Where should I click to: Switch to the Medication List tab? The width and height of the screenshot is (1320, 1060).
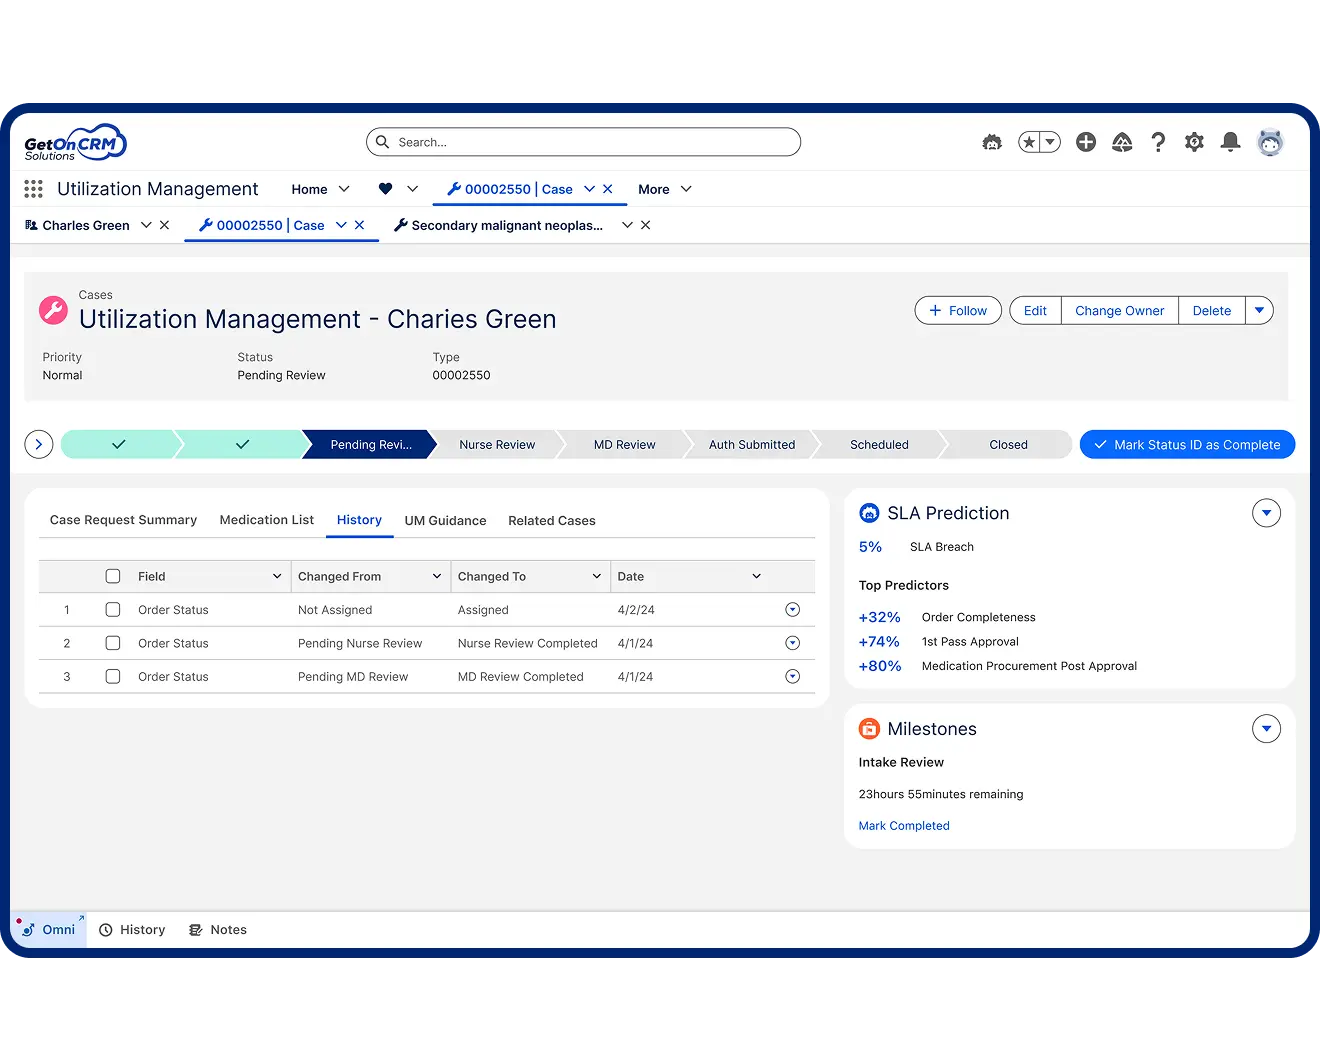point(266,520)
